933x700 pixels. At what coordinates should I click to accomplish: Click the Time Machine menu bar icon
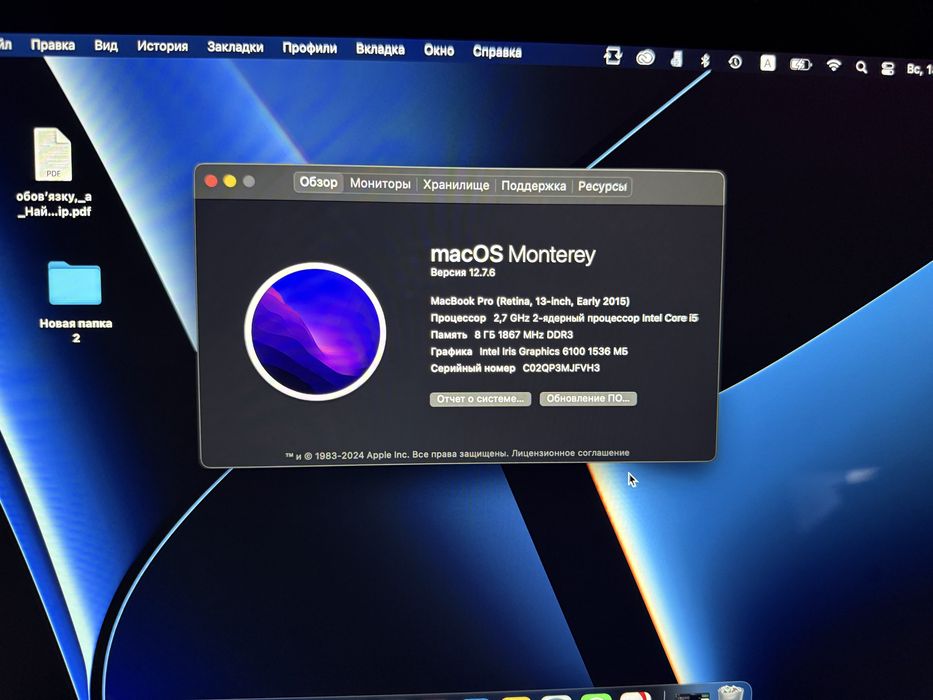735,61
